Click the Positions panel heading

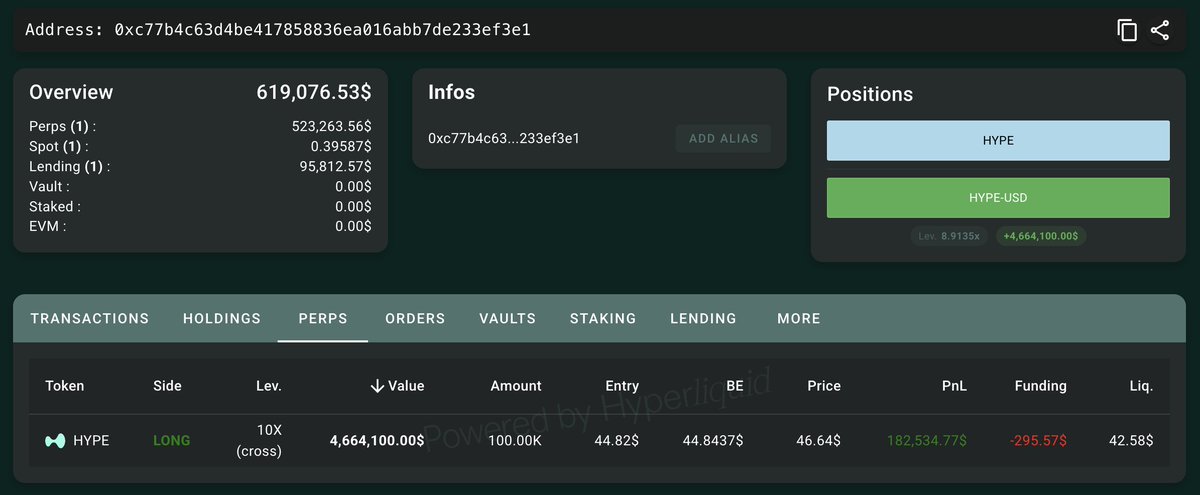click(870, 94)
